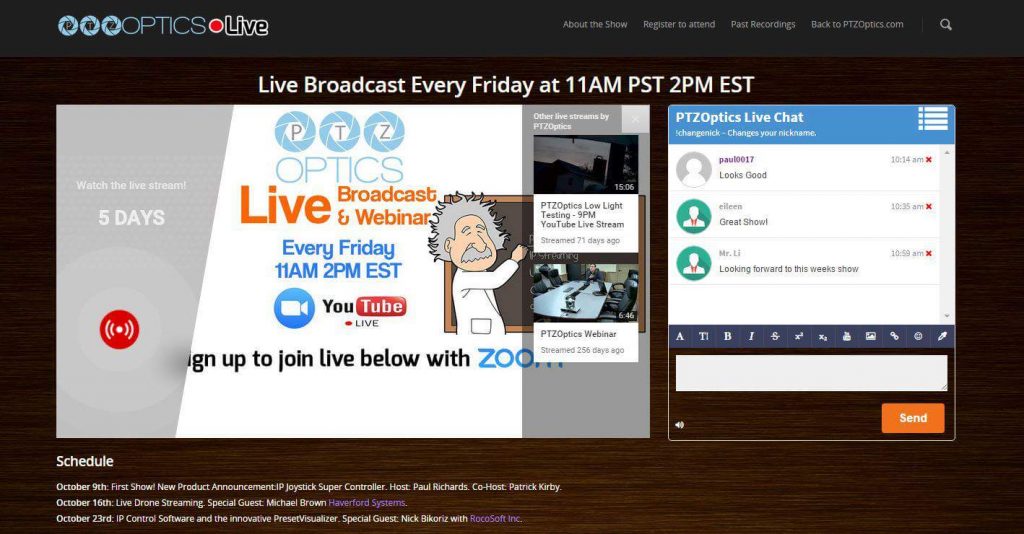The image size is (1024, 534).
Task: Click the 'Looks Good' chat message
Action: coord(743,175)
